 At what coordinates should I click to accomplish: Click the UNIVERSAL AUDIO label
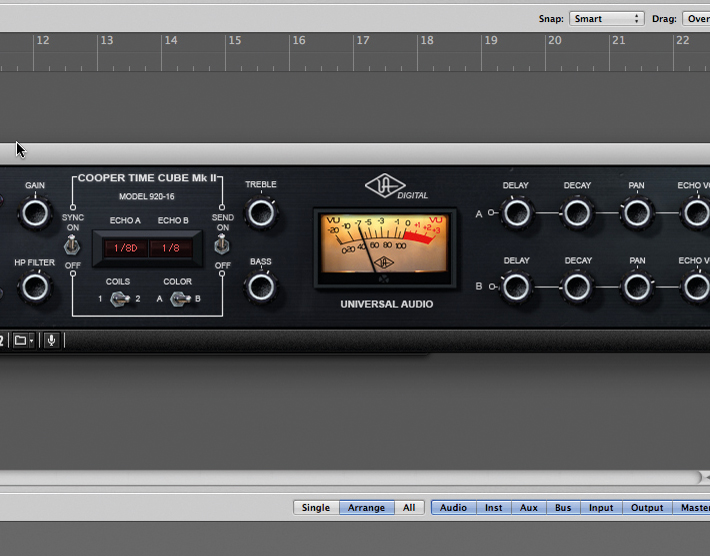pos(387,304)
